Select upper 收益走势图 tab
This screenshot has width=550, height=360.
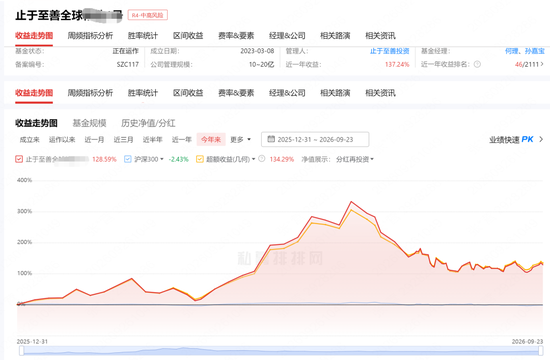[x=34, y=35]
